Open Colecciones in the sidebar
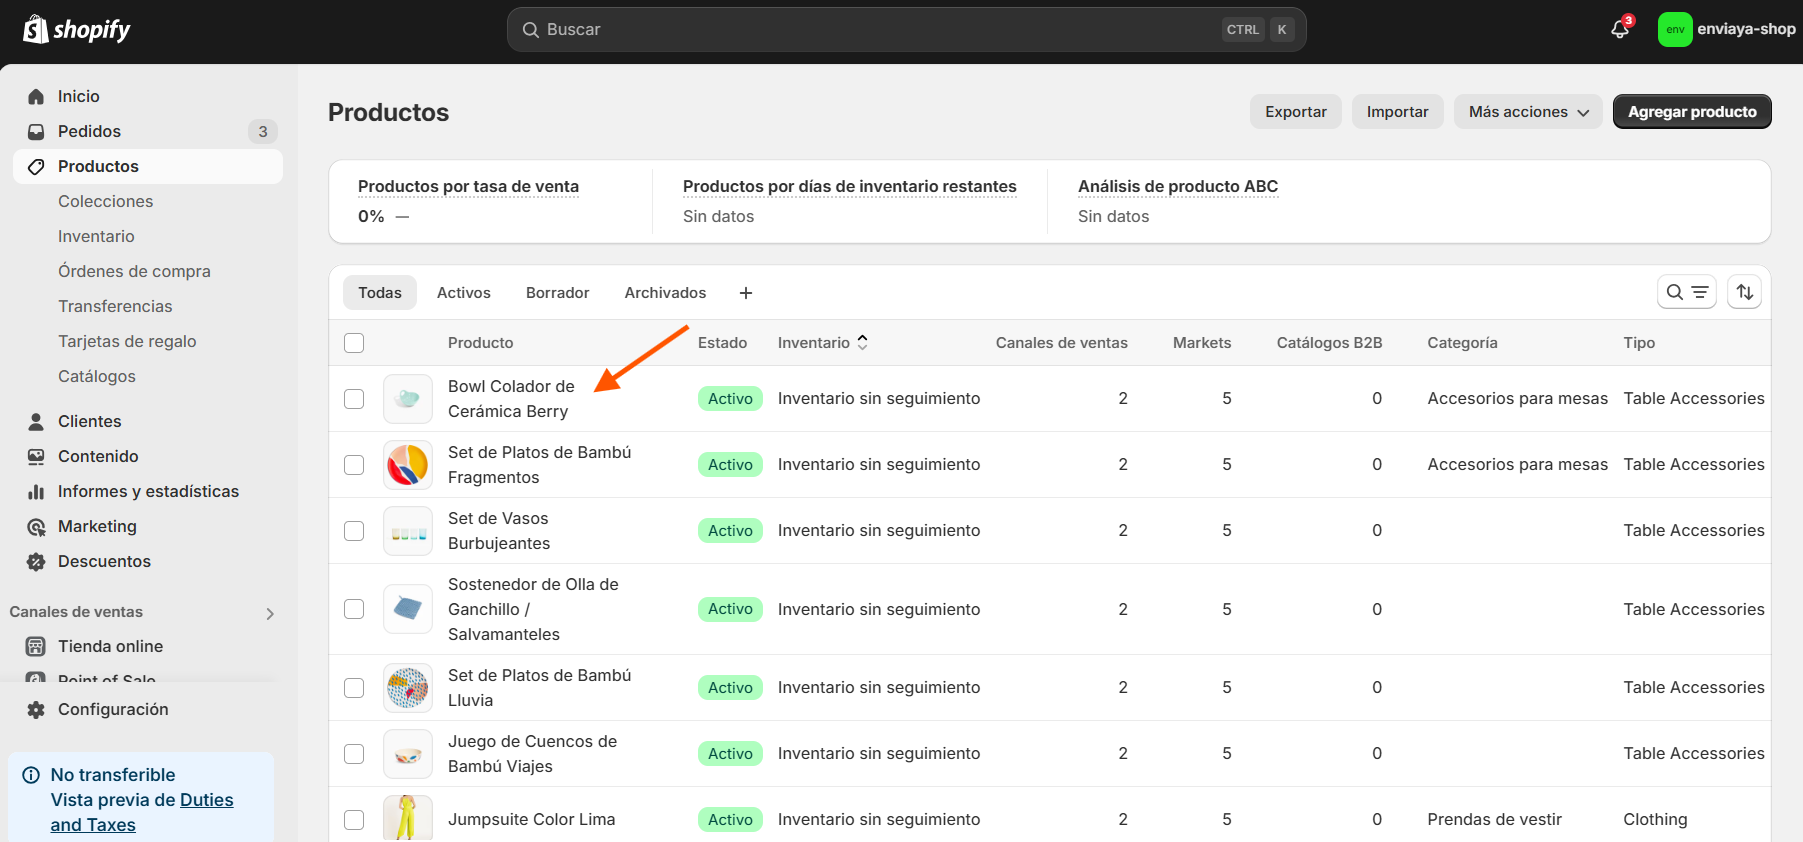This screenshot has height=842, width=1803. (106, 201)
